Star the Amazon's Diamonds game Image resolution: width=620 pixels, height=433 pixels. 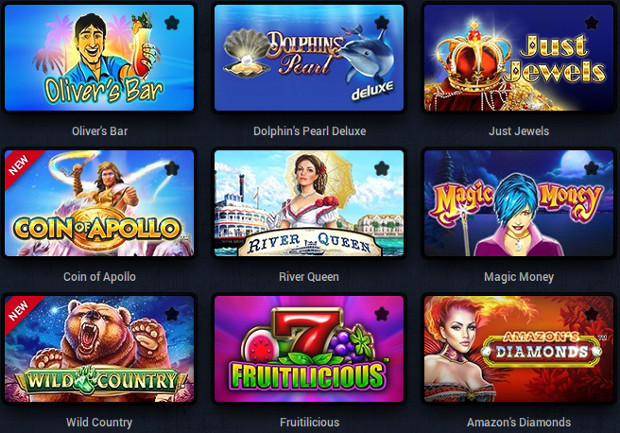[x=591, y=314]
